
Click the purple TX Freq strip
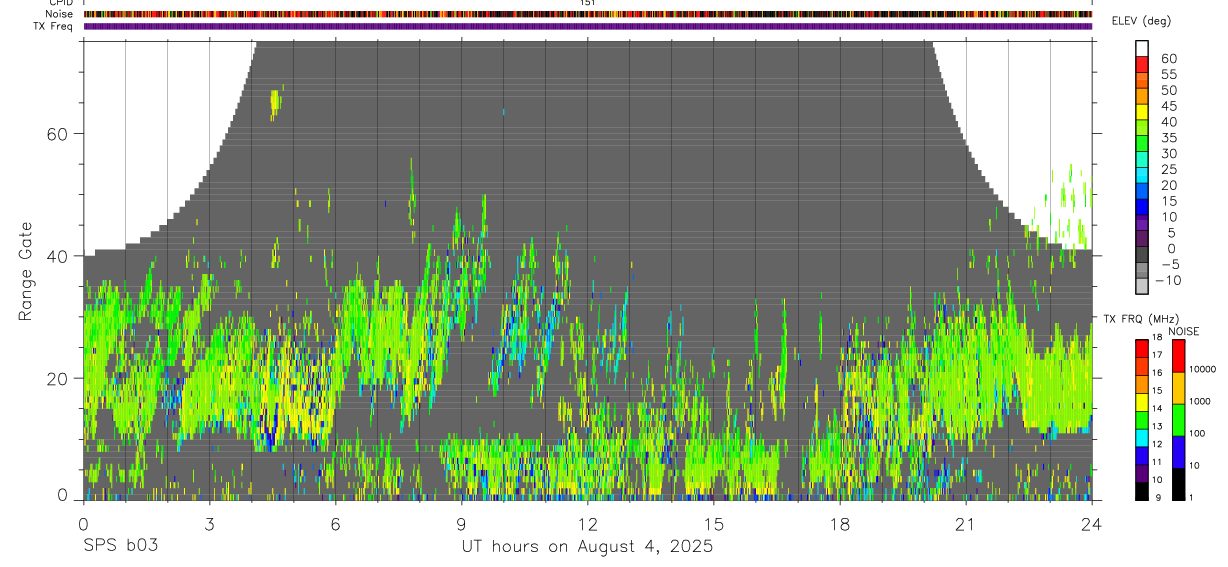pyautogui.click(x=587, y=26)
